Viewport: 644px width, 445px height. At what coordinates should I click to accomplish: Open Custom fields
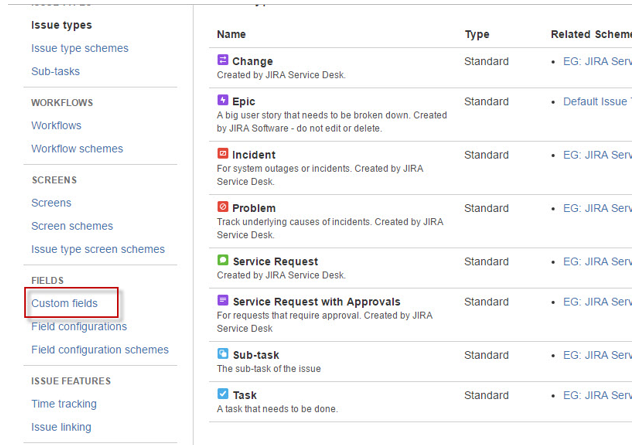click(x=64, y=303)
